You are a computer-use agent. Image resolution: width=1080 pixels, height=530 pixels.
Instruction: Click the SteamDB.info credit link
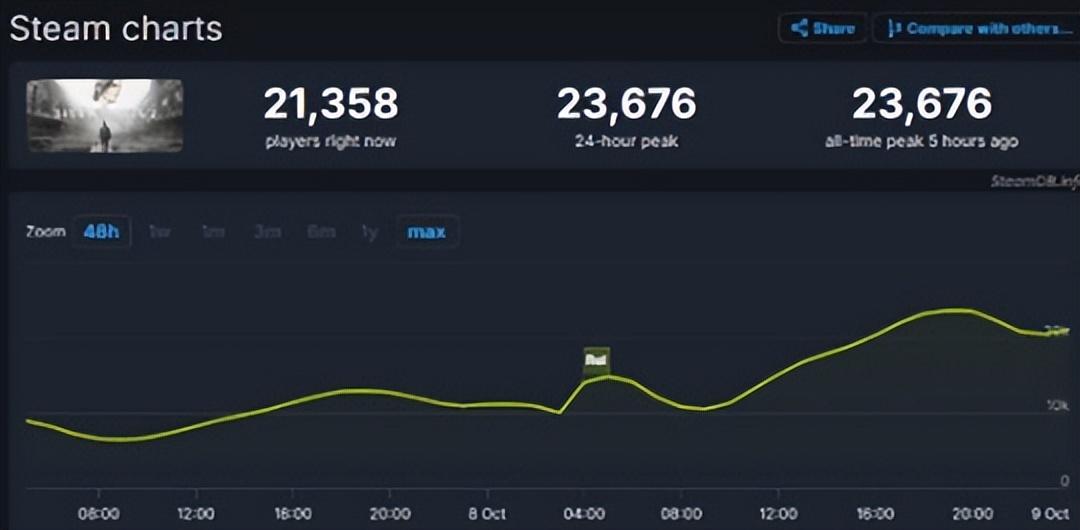1035,182
